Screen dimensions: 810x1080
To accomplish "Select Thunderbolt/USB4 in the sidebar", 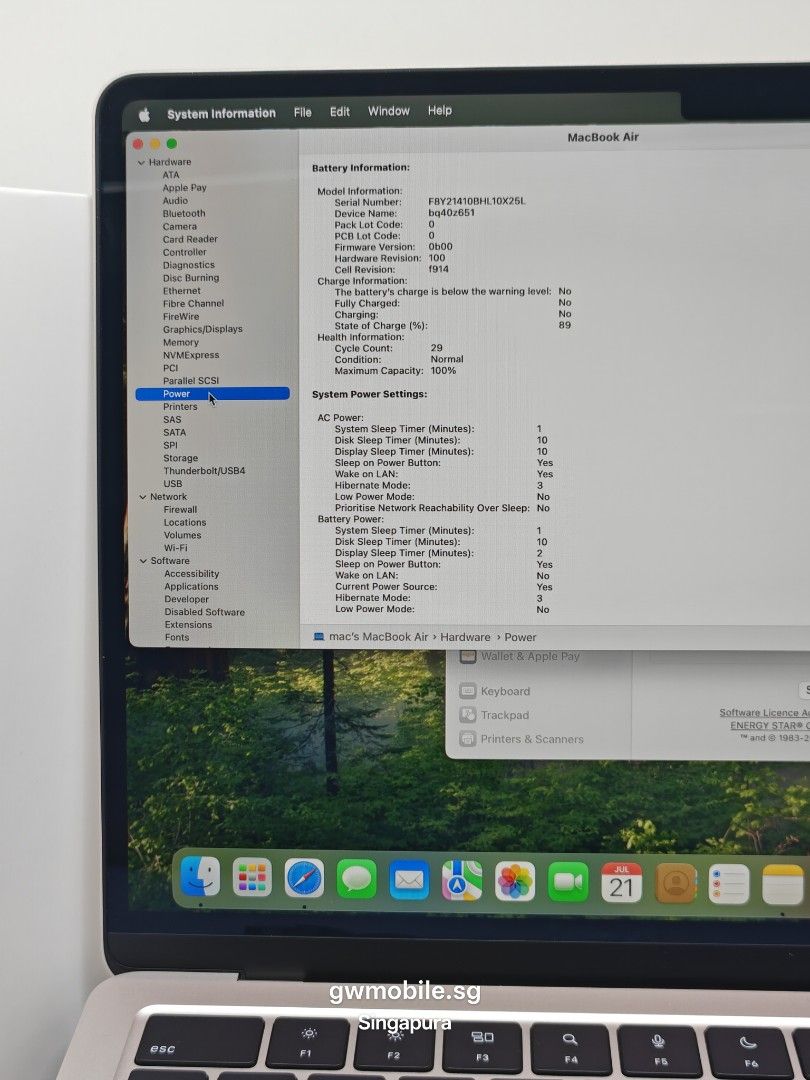I will (204, 471).
